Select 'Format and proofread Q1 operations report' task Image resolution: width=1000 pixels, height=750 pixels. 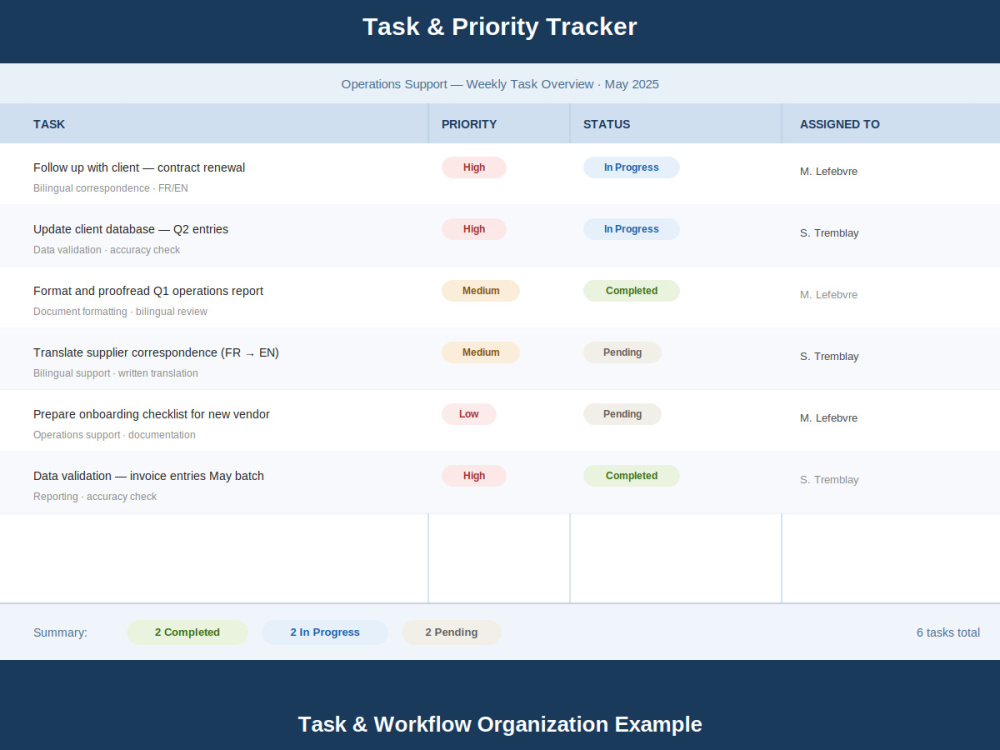[148, 291]
